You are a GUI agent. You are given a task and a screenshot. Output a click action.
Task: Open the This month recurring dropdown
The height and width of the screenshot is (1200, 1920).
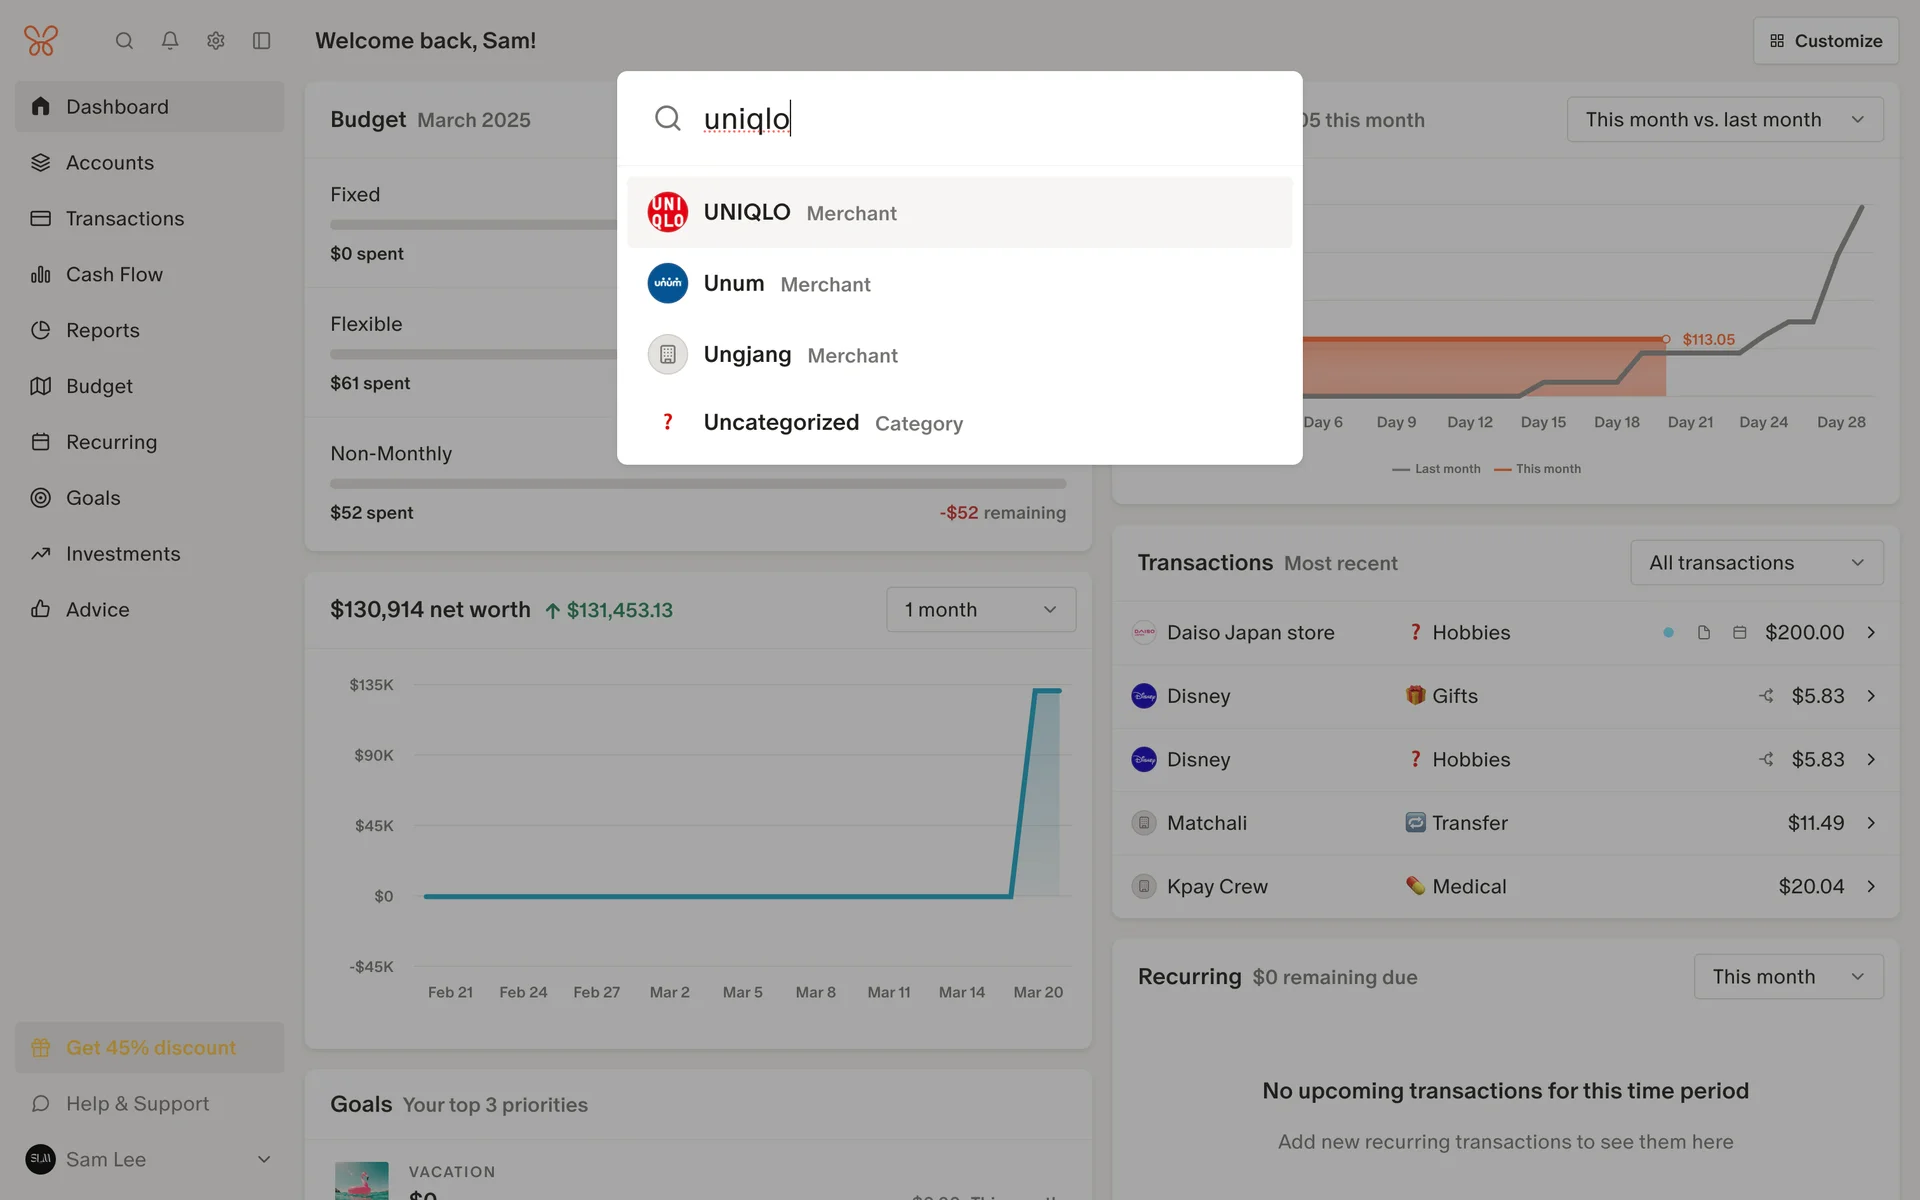[x=1788, y=977]
